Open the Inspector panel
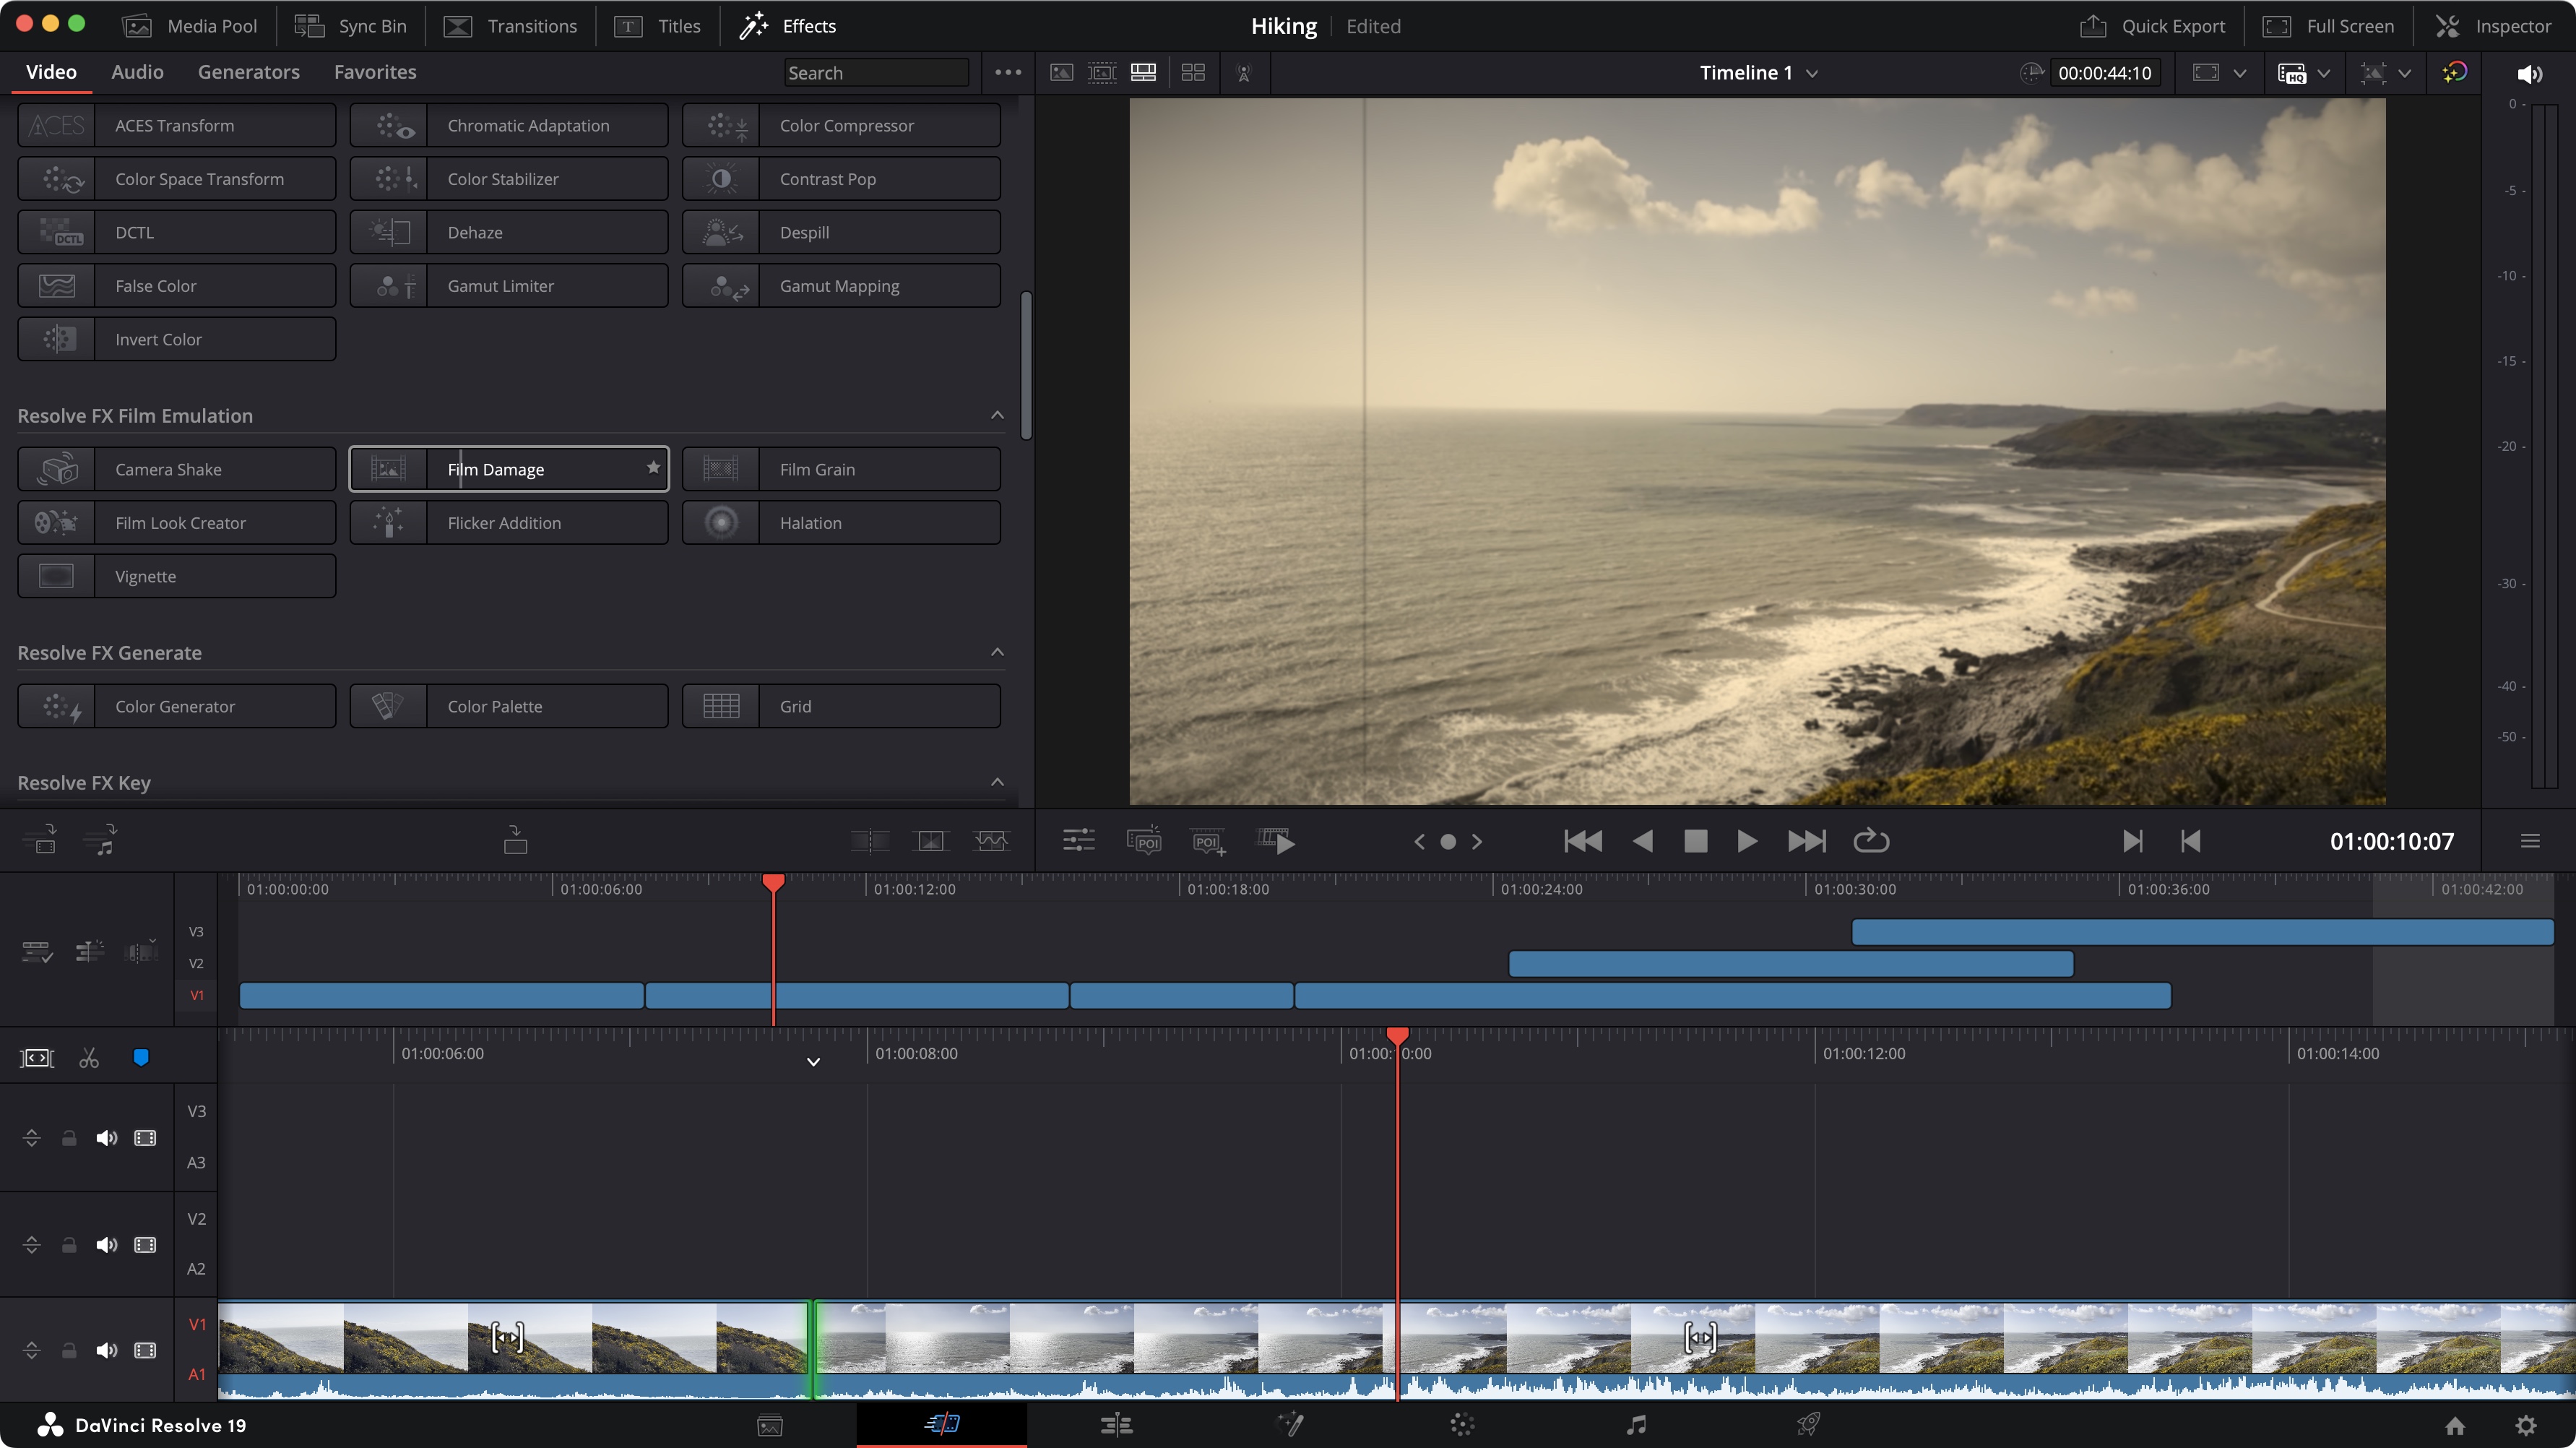The width and height of the screenshot is (2576, 1448). [x=2493, y=26]
